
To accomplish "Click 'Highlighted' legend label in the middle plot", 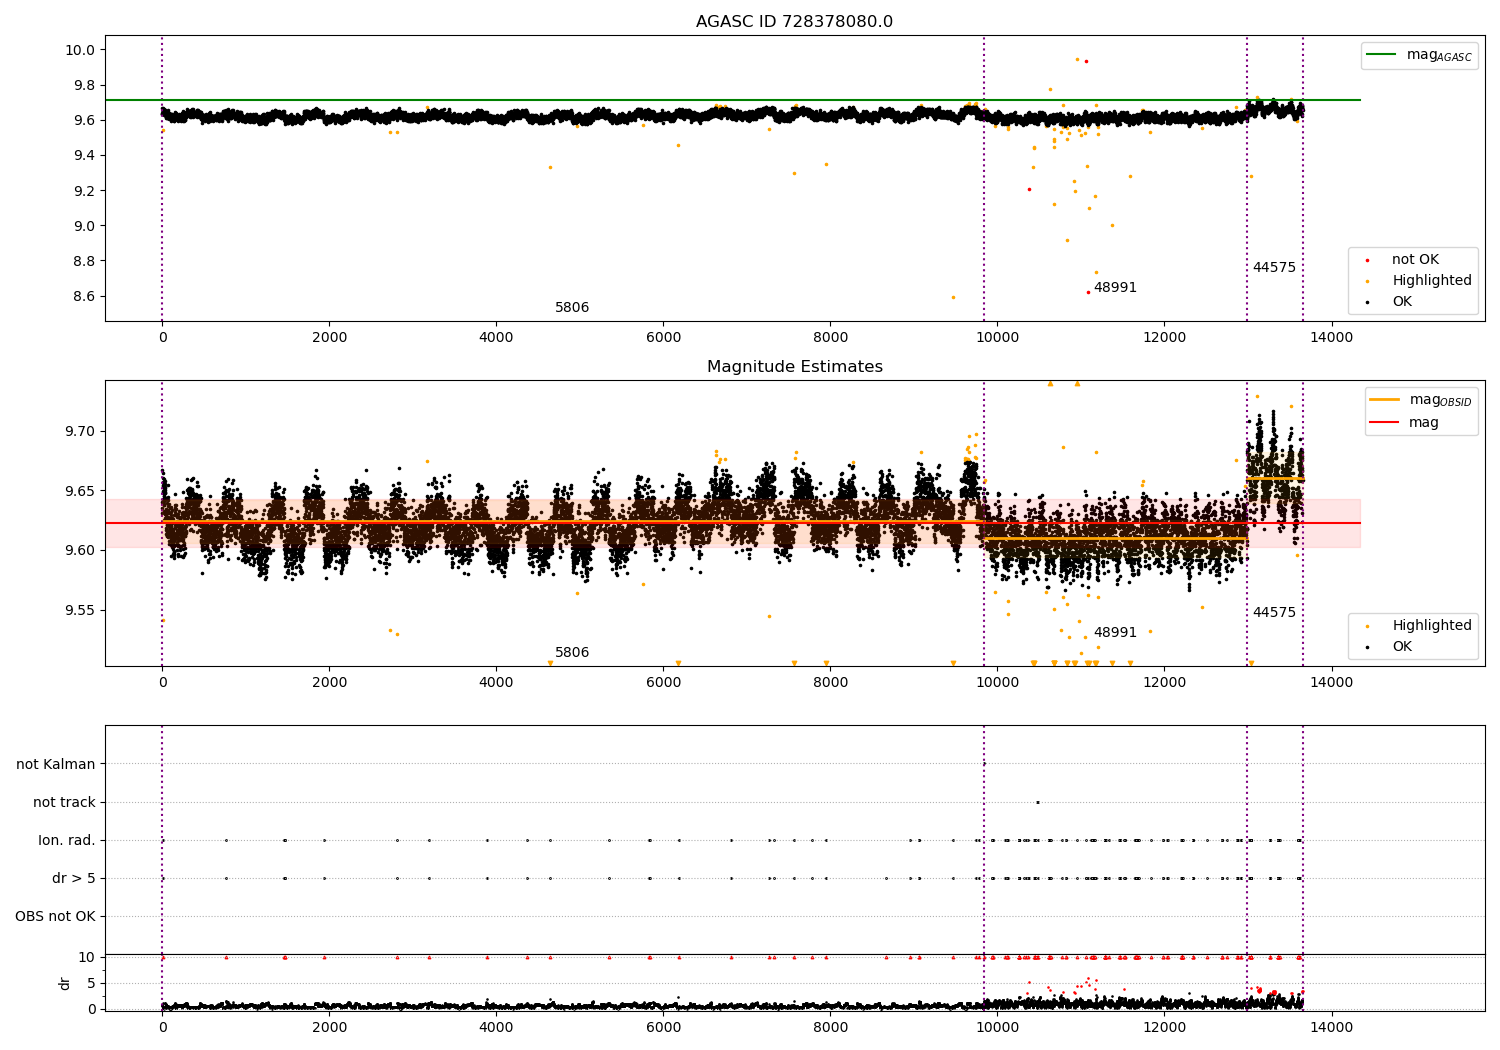I will click(1432, 626).
